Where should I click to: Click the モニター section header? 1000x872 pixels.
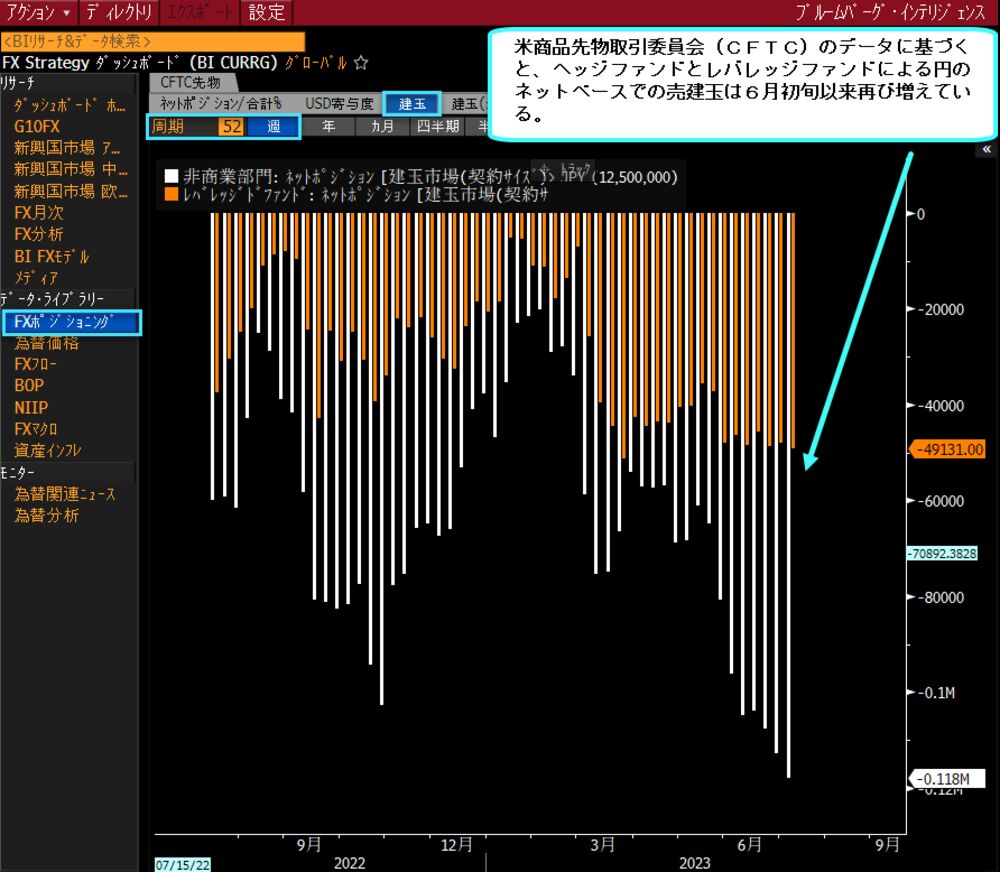[18, 473]
